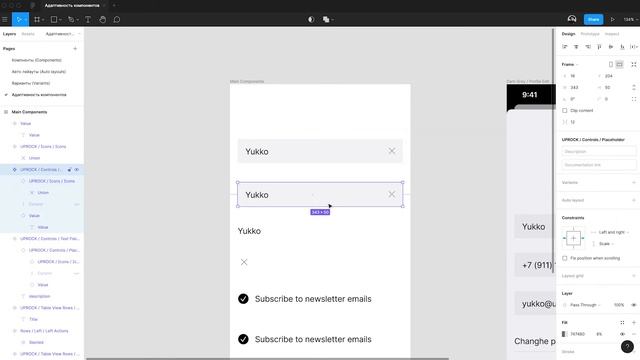This screenshot has width=640, height=360.
Task: Open the Left and right constraint dropdown
Action: coord(613,232)
